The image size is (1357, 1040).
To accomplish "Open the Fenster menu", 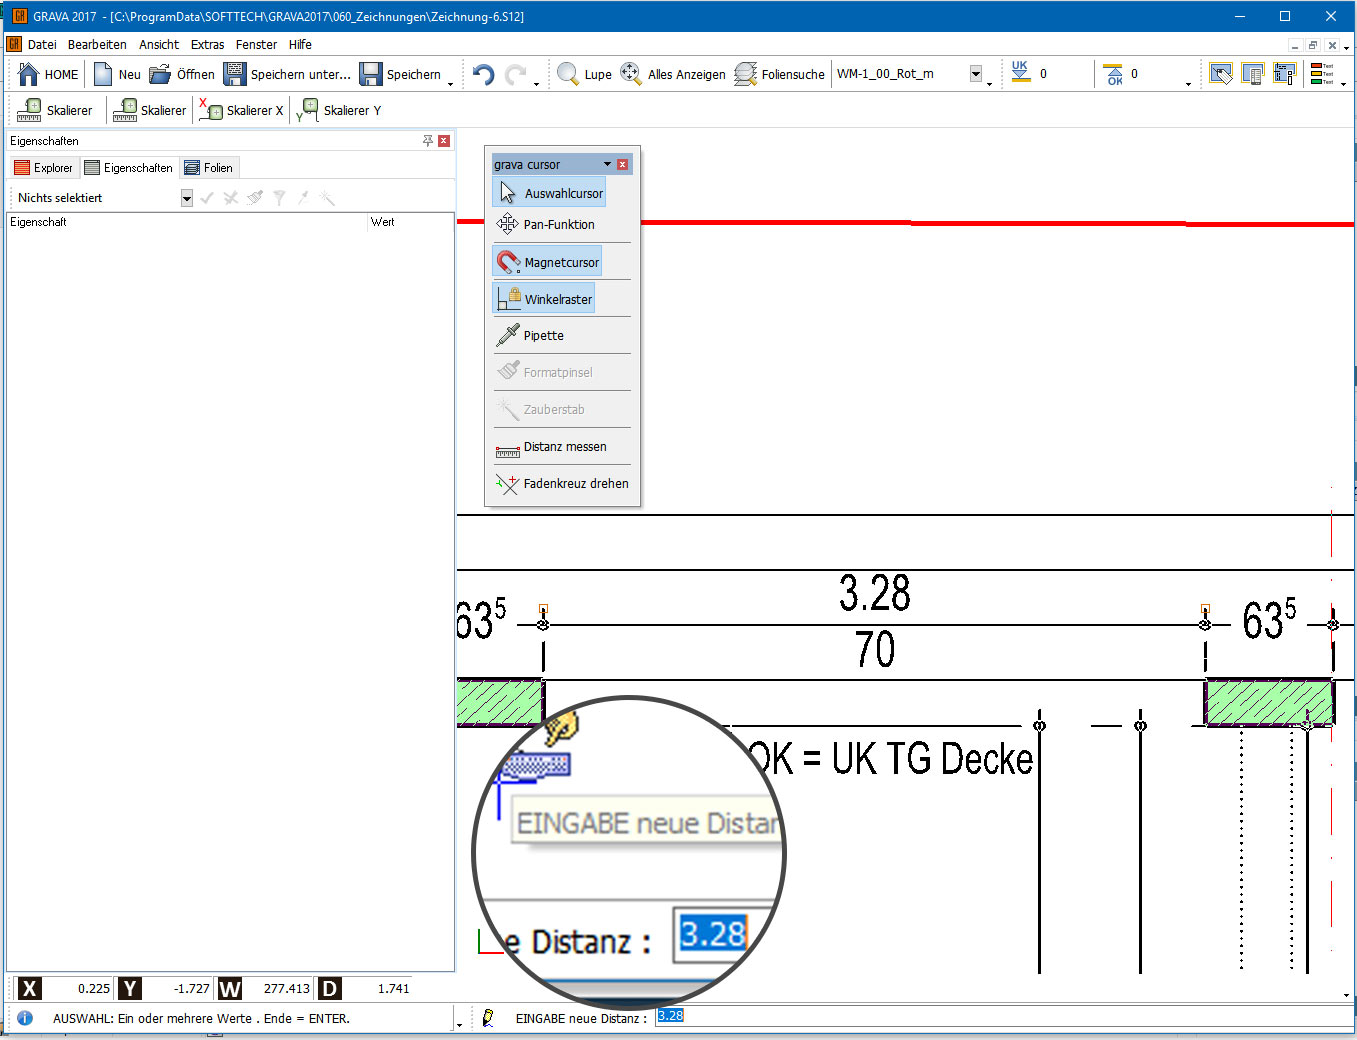I will click(x=256, y=44).
